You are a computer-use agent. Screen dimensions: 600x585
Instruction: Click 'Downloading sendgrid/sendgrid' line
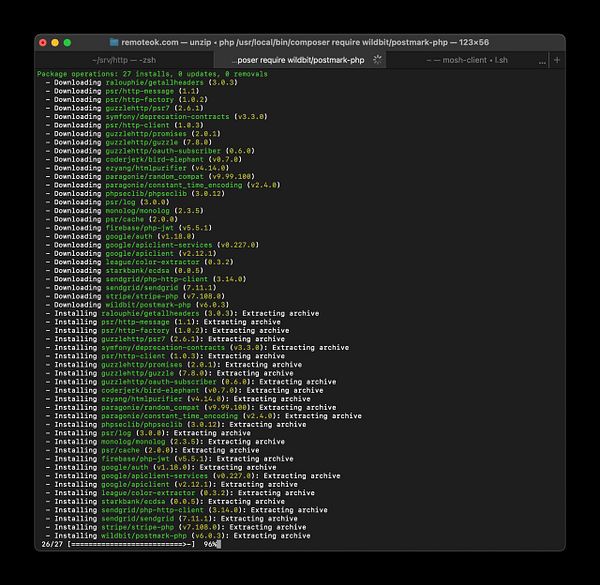coord(131,288)
